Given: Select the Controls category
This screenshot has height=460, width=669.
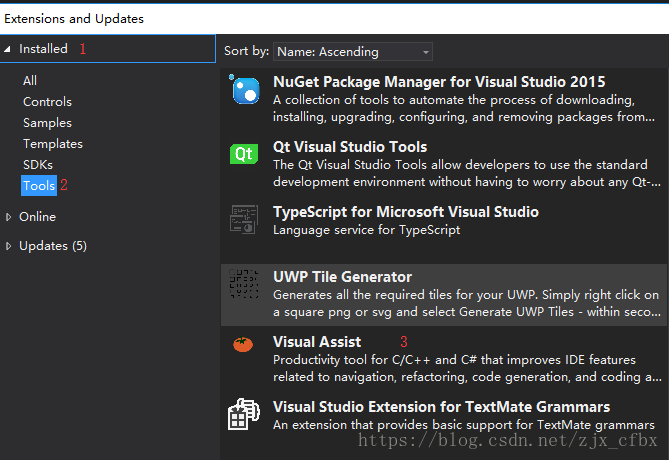Looking at the screenshot, I should (47, 102).
